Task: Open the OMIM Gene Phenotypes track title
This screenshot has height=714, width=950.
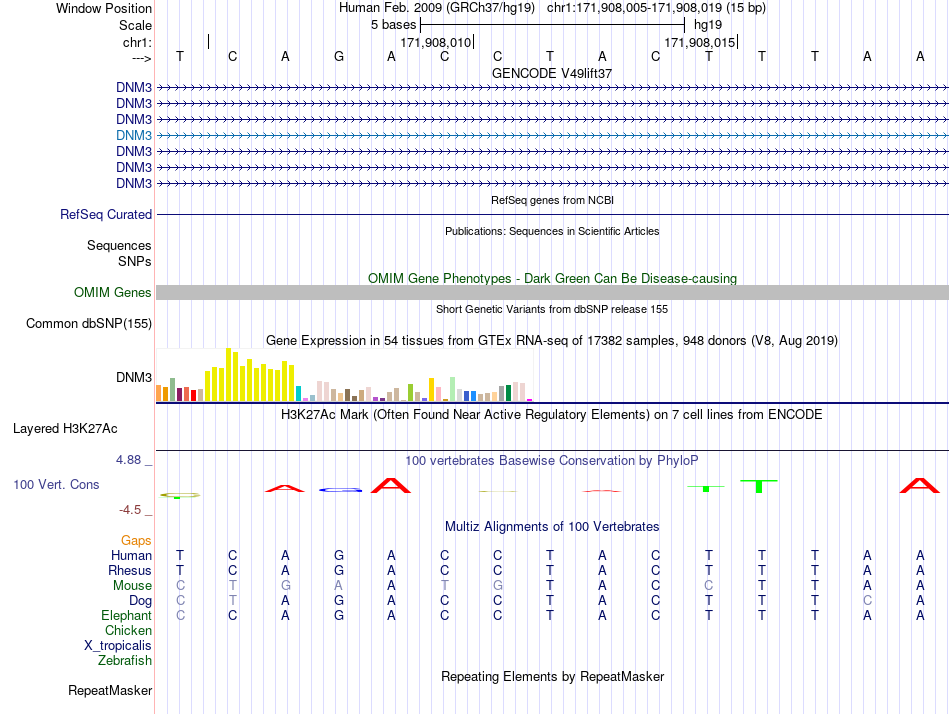Action: (x=552, y=278)
